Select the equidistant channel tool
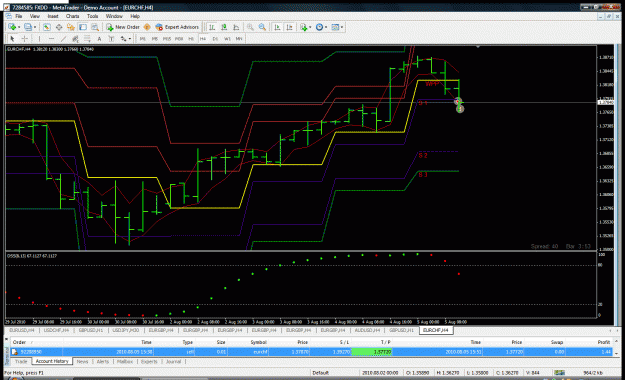 pyautogui.click(x=75, y=39)
